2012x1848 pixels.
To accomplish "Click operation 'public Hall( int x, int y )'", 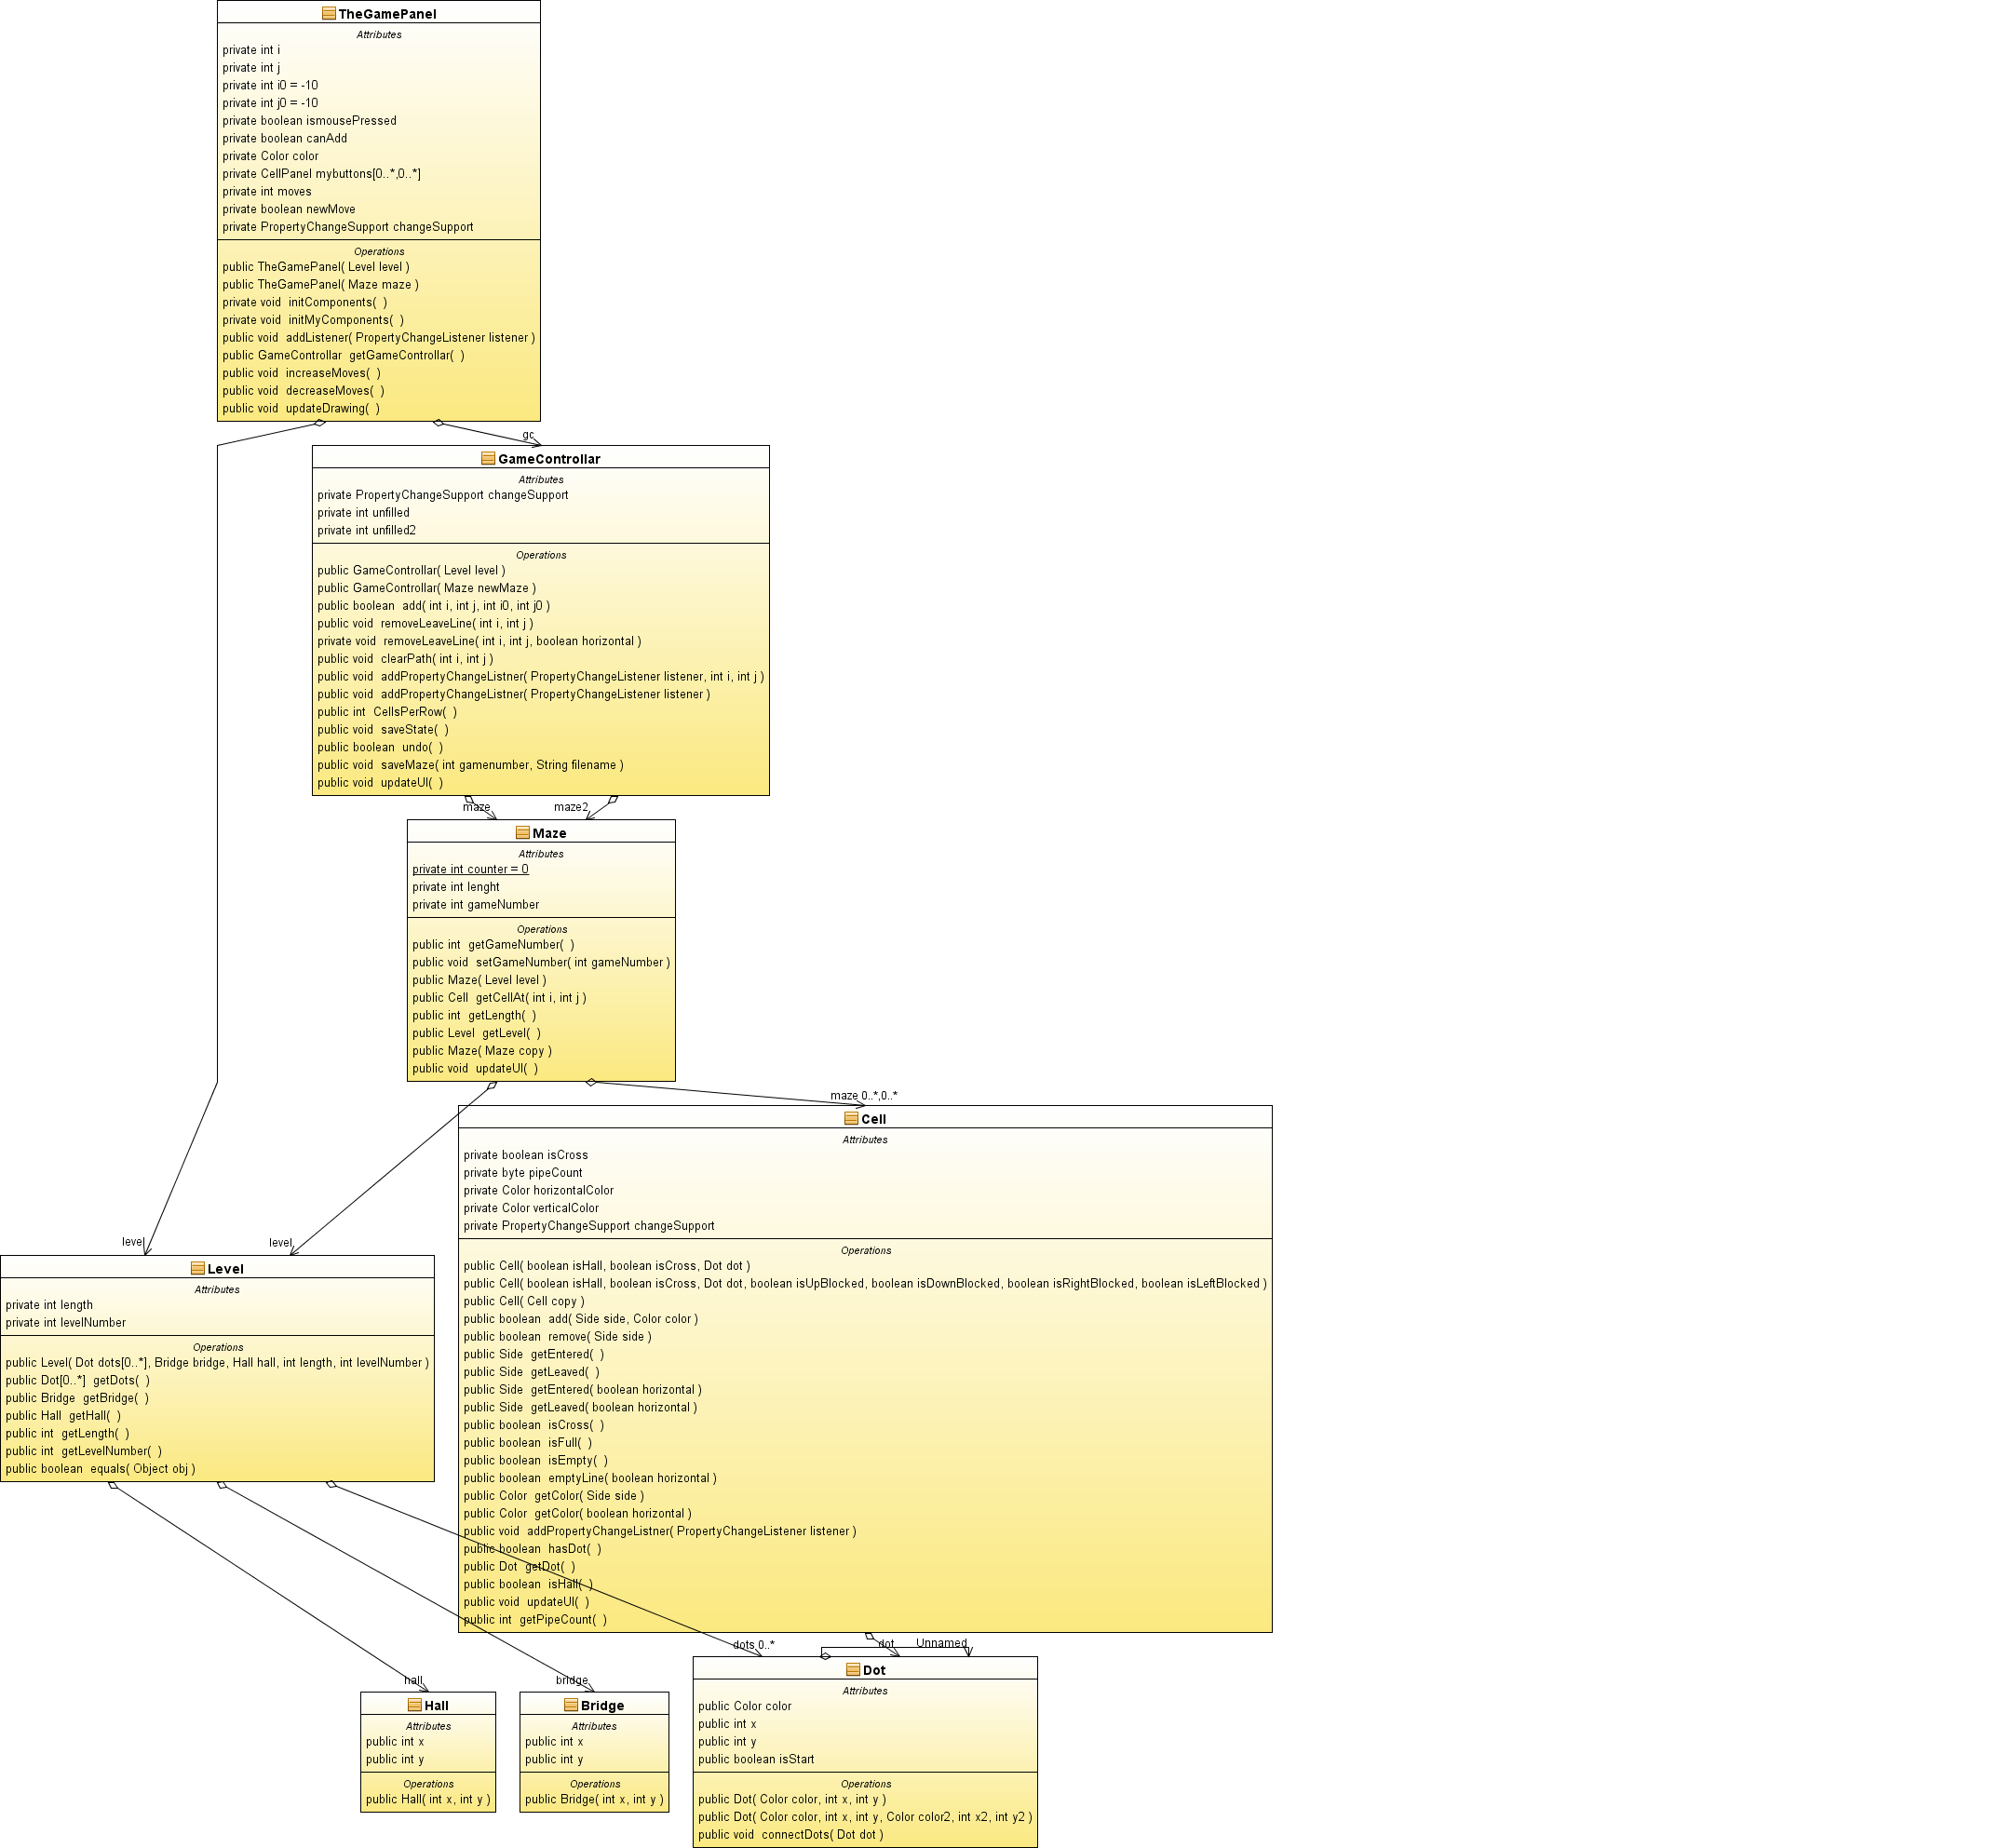I will pos(428,1800).
